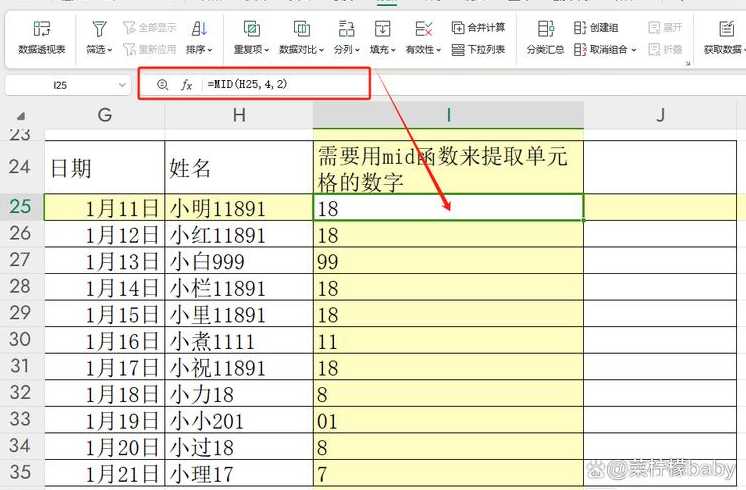Expand the 筛选 dropdown arrow
The image size is (746, 490).
click(110, 50)
